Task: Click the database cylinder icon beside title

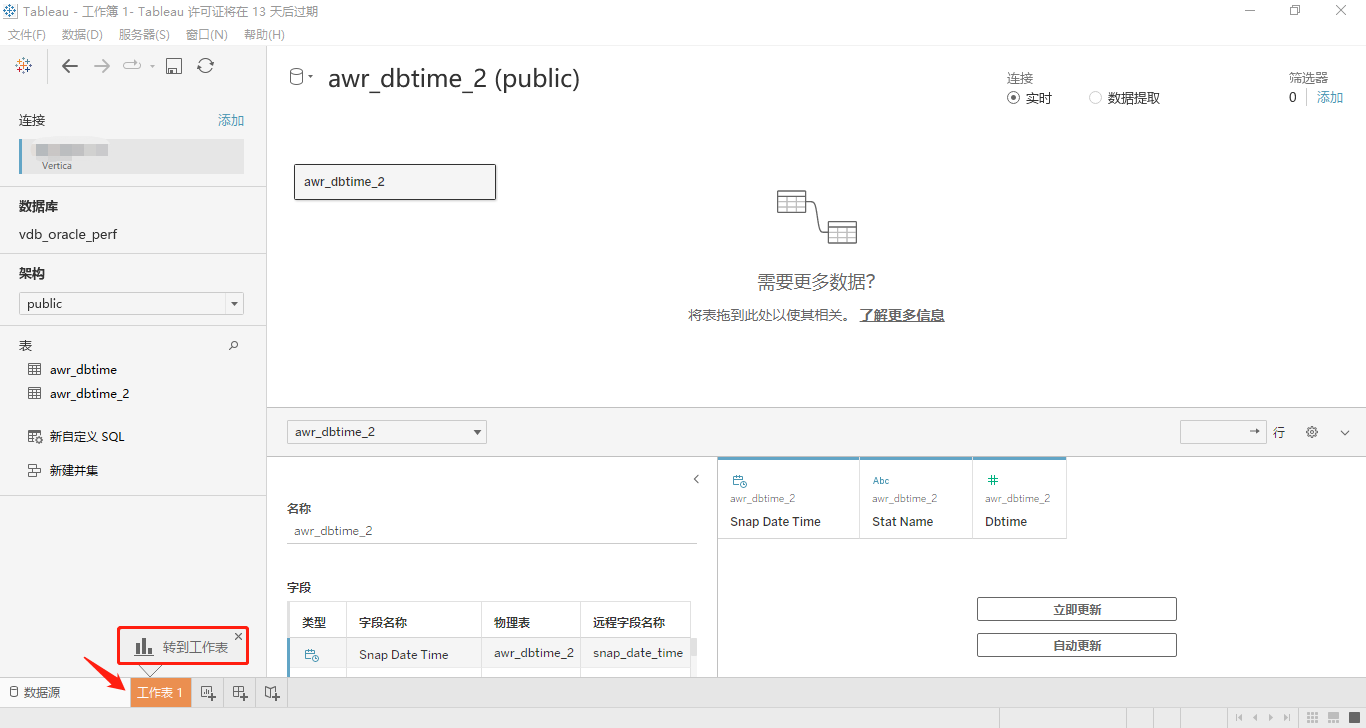Action: click(296, 77)
